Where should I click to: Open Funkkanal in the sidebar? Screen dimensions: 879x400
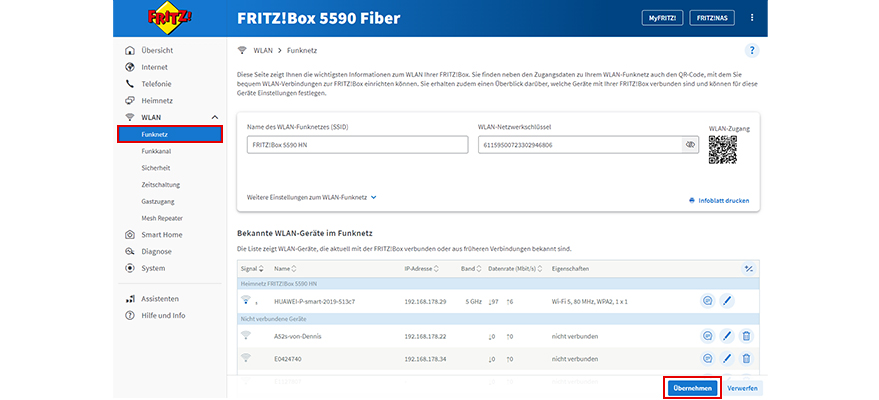[156, 151]
